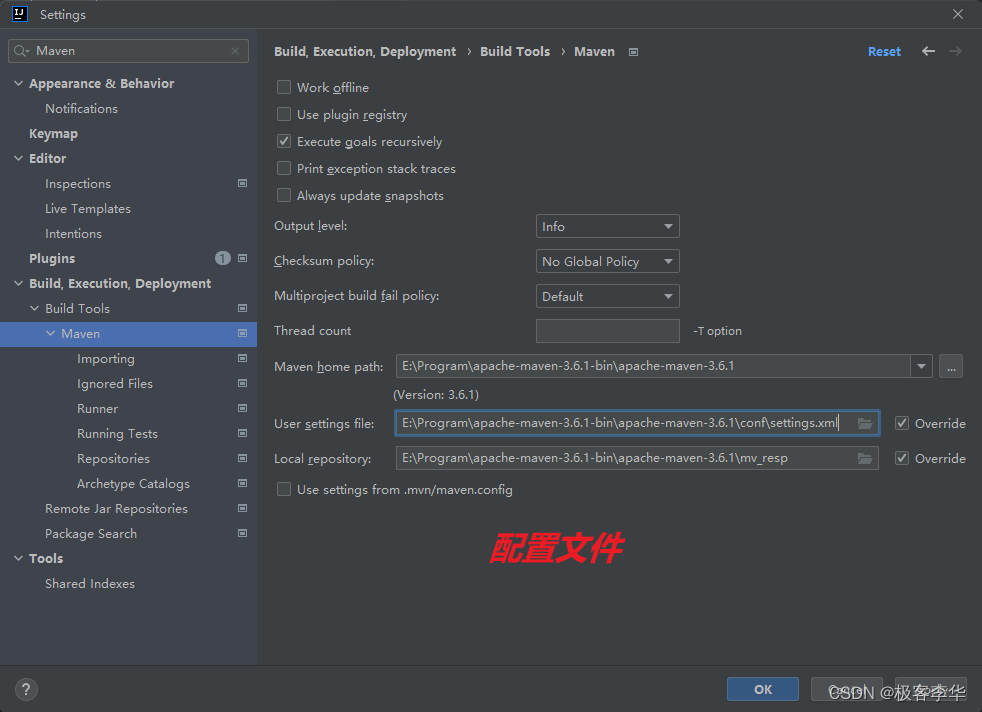Click the Cancel button

[847, 689]
